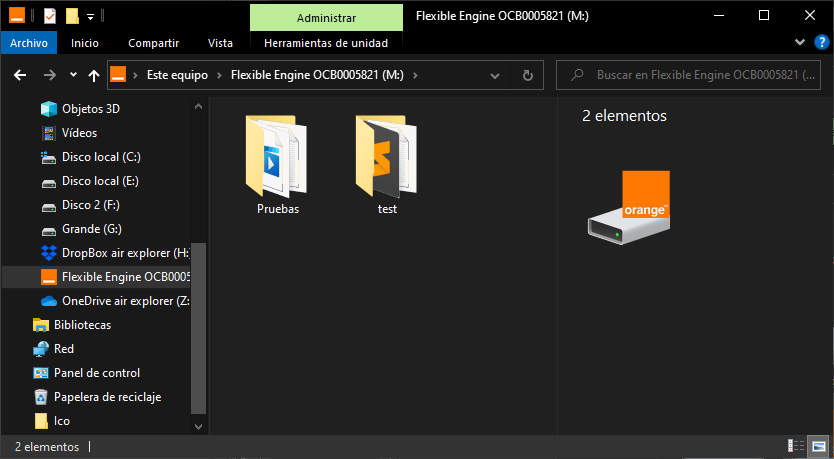Select Flexible Engine OCB0005 drive in sidebar
This screenshot has height=459, width=834.
(115, 277)
